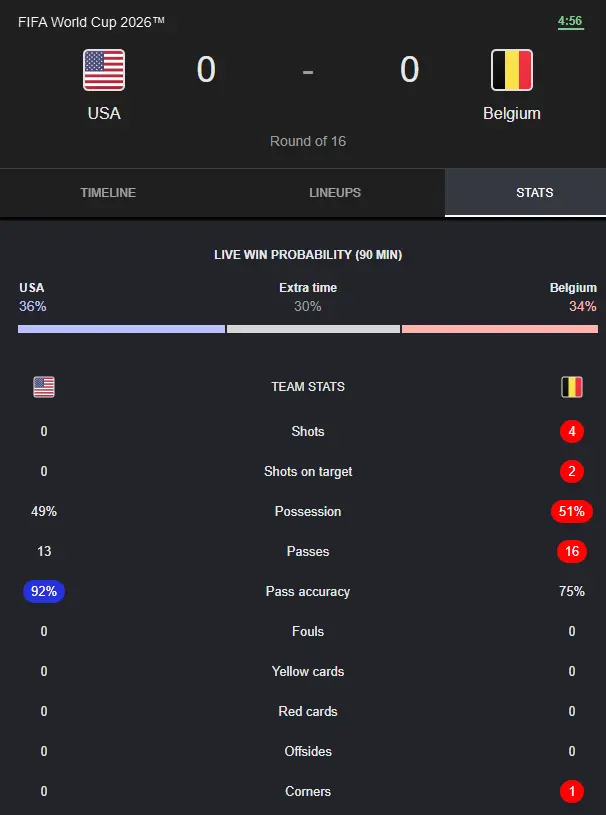Click the USA team name
This screenshot has height=815, width=606.
[x=104, y=113]
